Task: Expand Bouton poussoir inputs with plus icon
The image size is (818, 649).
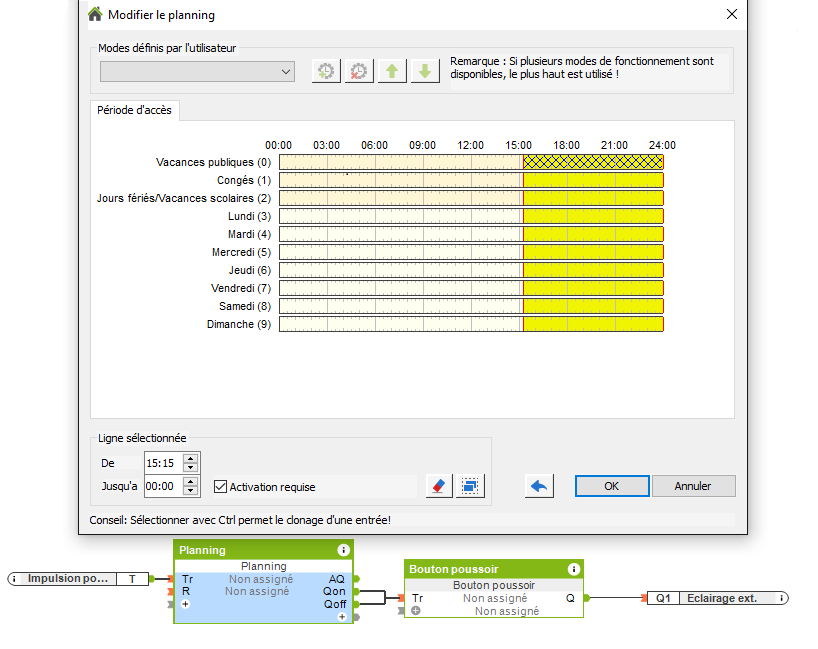Action: coord(416,611)
